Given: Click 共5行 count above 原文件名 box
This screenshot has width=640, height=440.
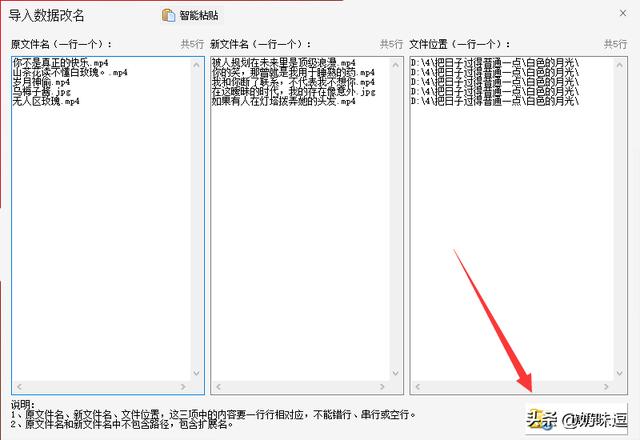Looking at the screenshot, I should pos(192,44).
